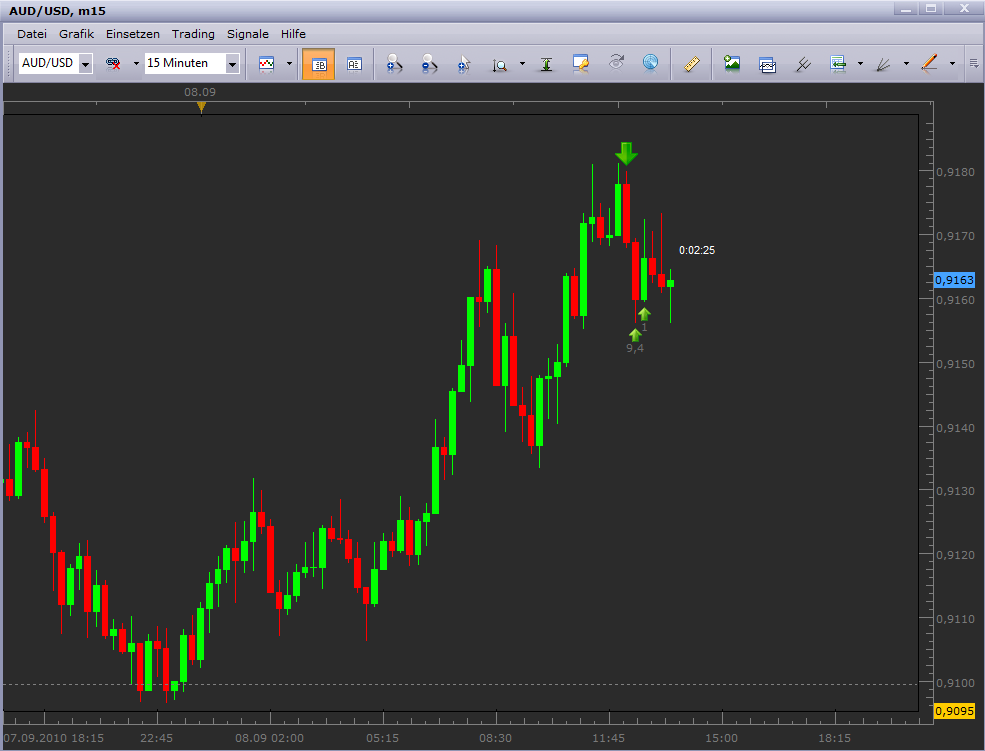The height and width of the screenshot is (751, 985).
Task: Click the chart type line-graph icon
Action: tap(266, 63)
